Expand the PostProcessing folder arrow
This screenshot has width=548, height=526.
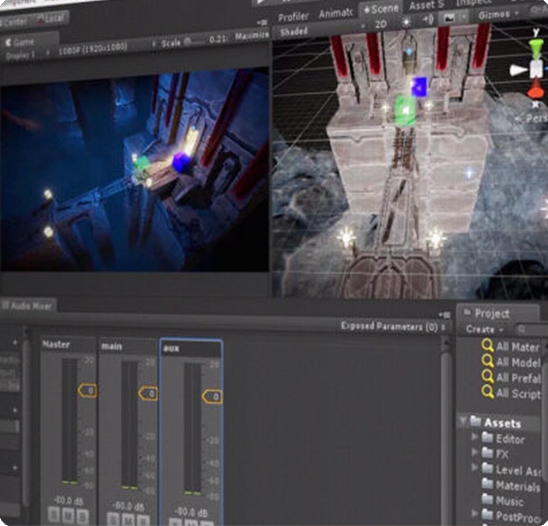tap(474, 513)
